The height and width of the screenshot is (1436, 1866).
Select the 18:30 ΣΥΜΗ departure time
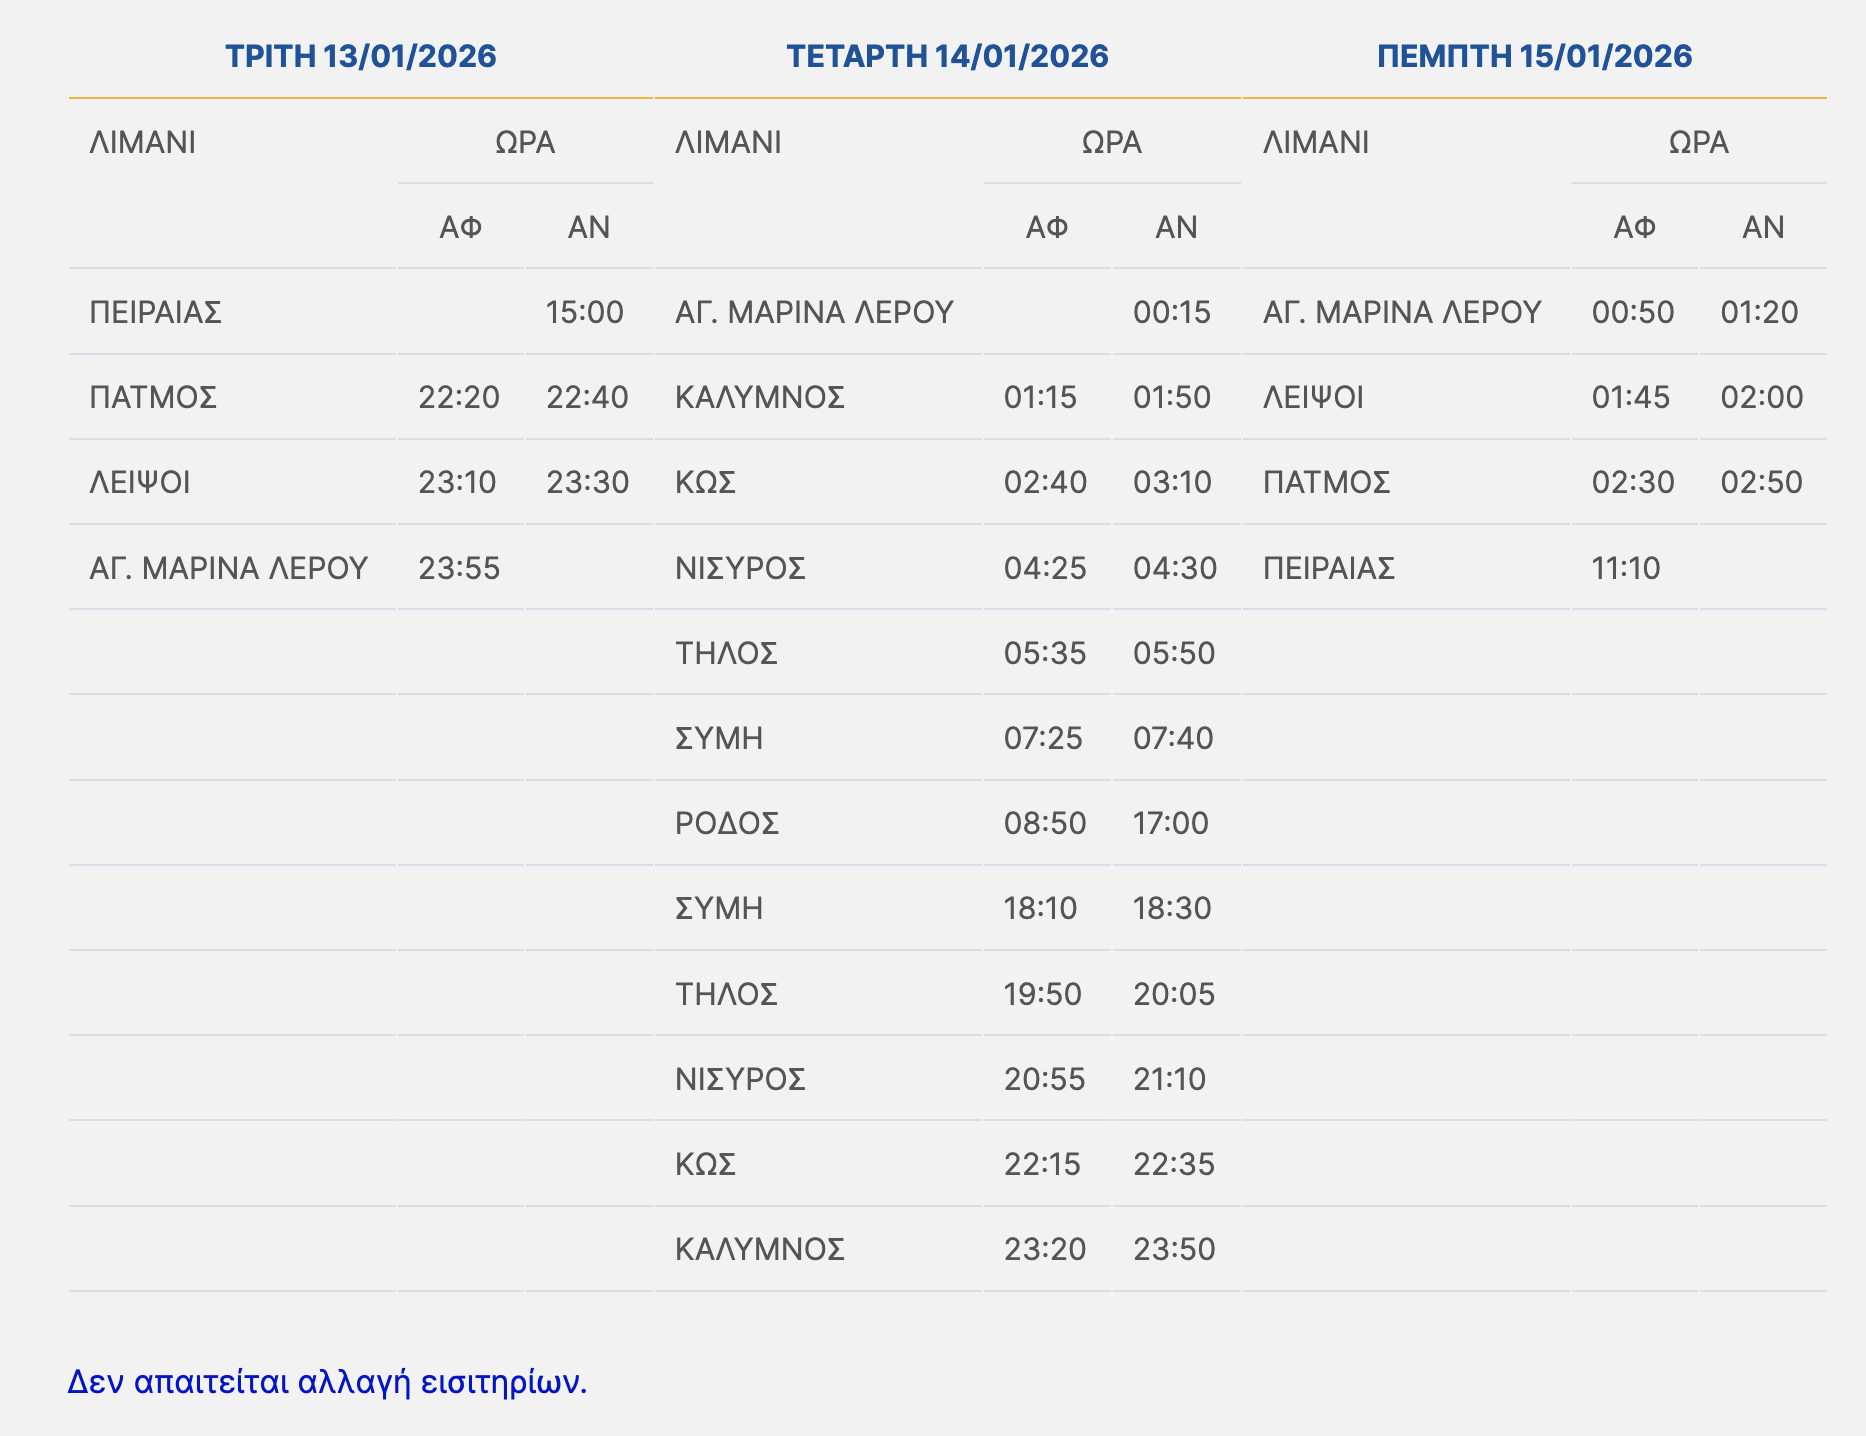[x=1171, y=909]
